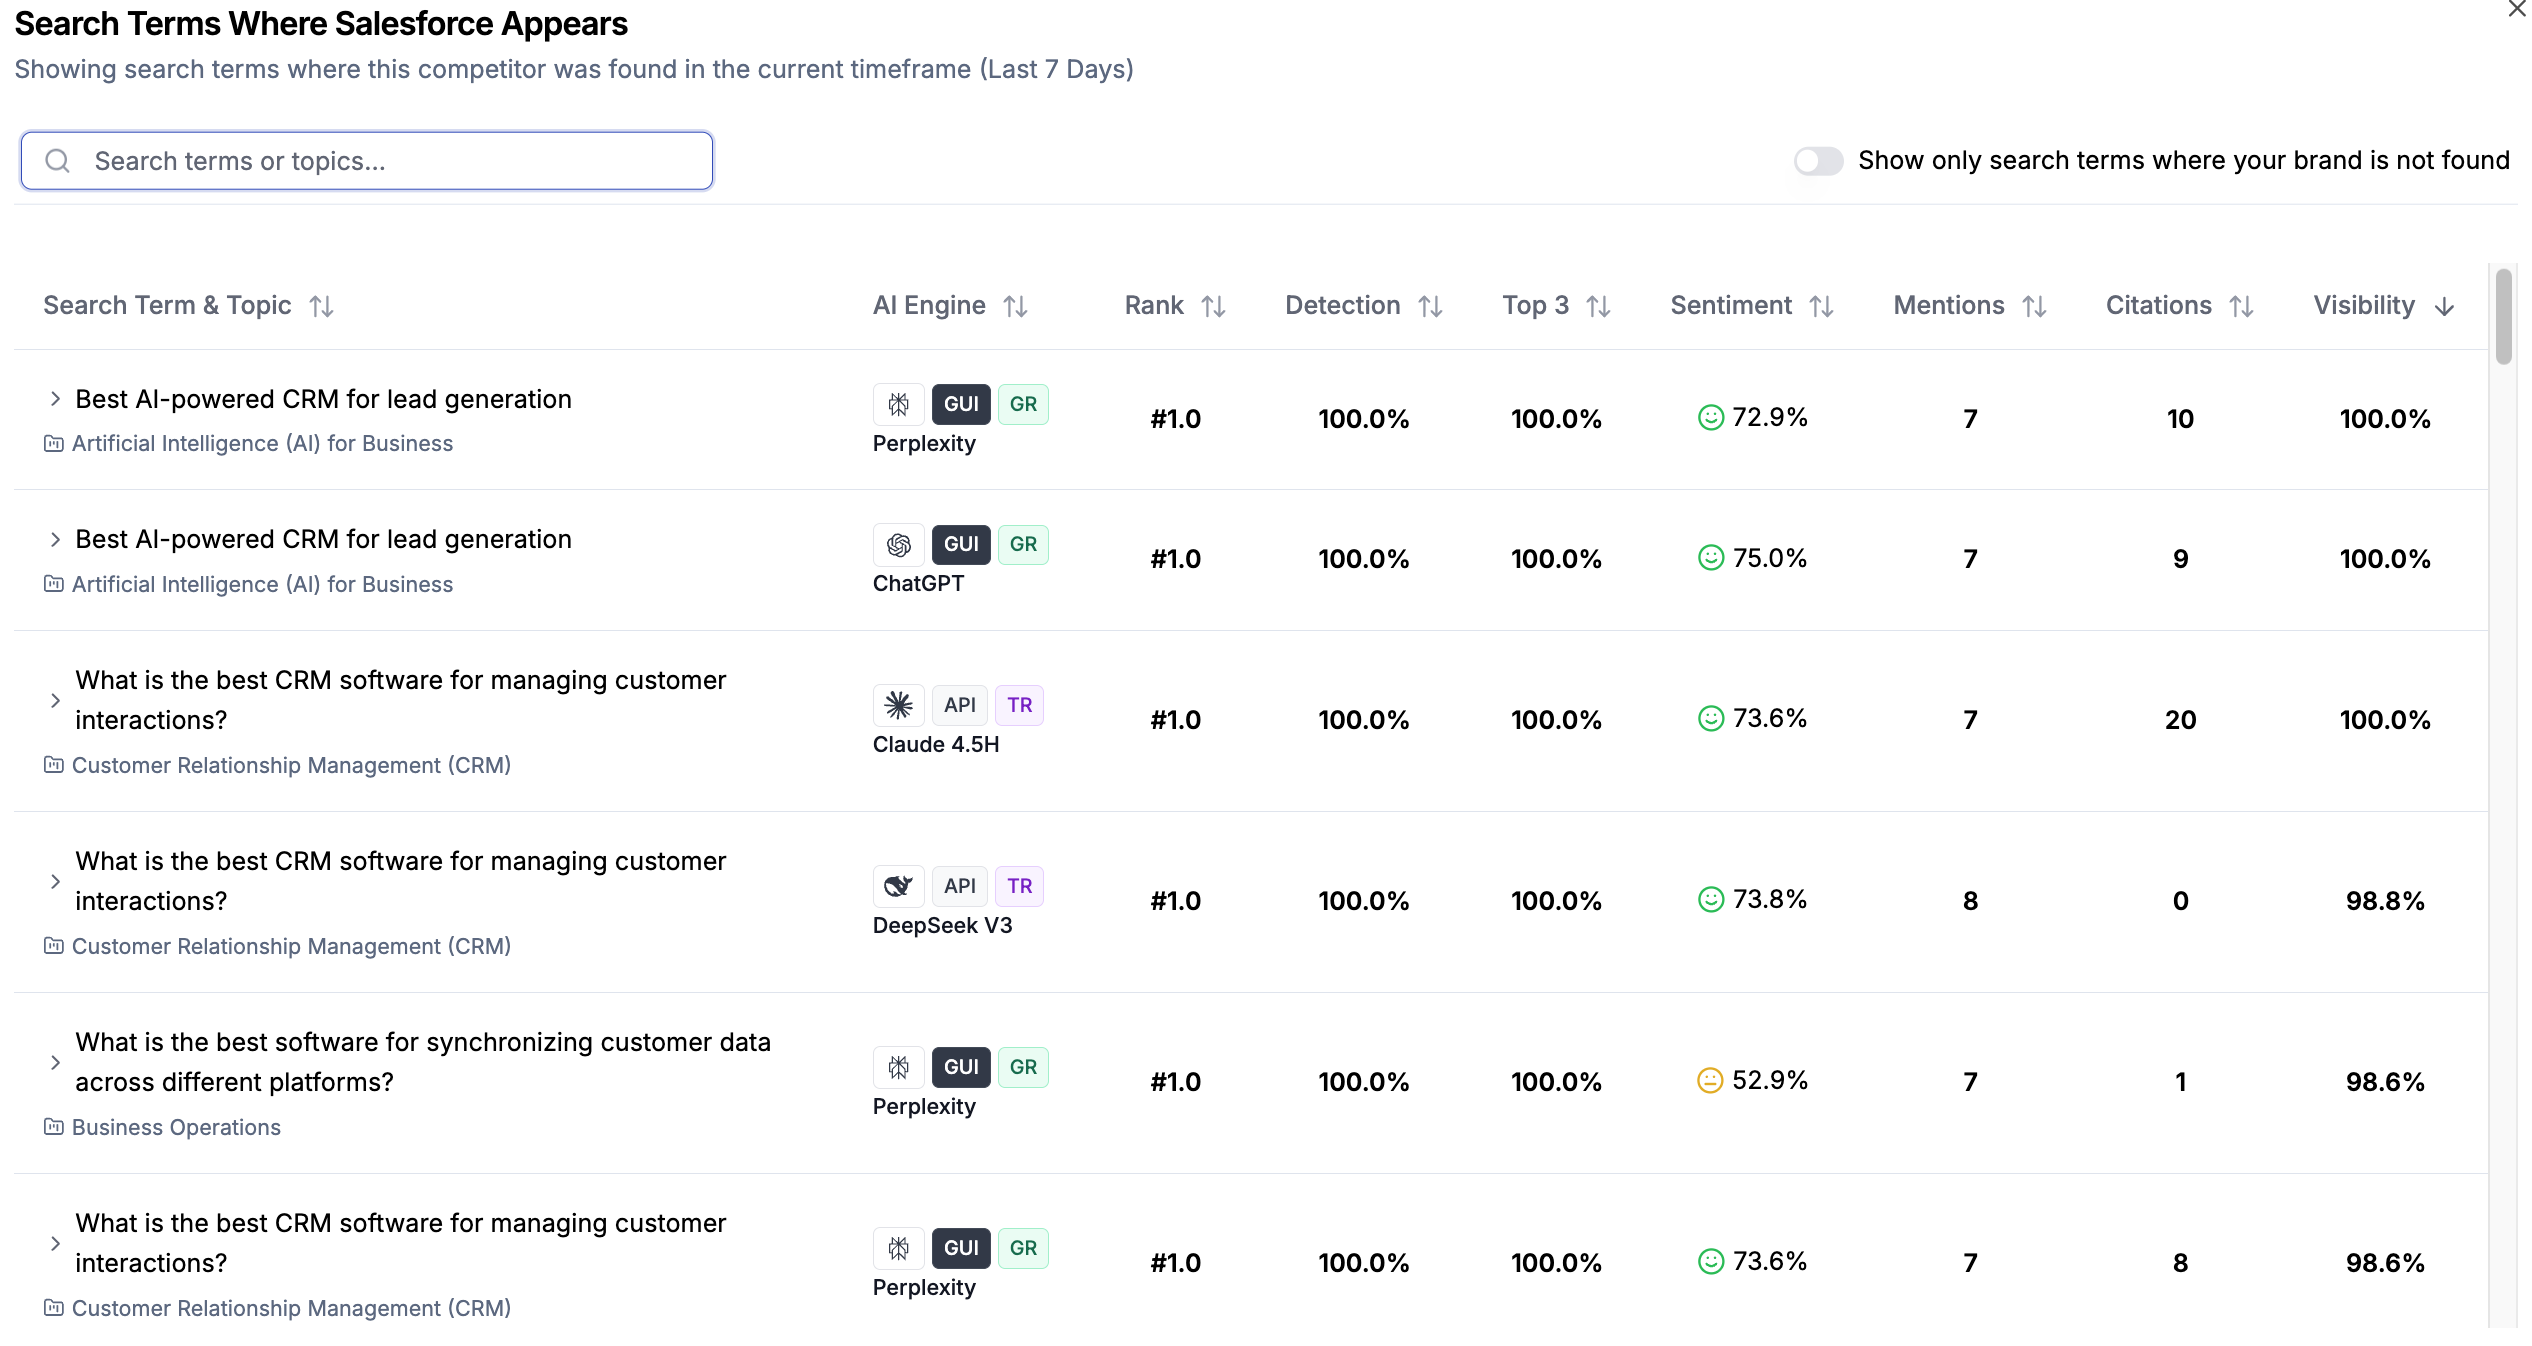2532x1346 pixels.
Task: Expand the Claude 4.5H CRM software row
Action: 55,700
